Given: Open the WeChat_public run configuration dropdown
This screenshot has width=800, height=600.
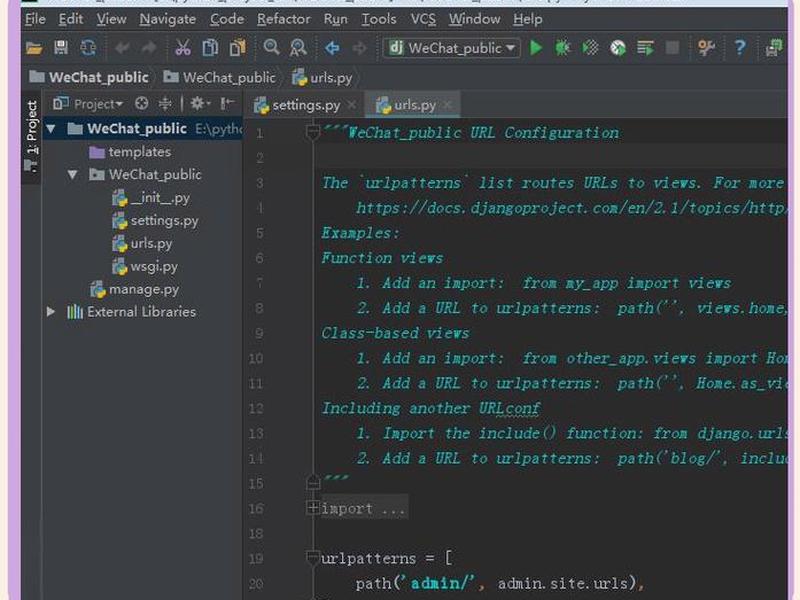Looking at the screenshot, I should click(x=453, y=48).
